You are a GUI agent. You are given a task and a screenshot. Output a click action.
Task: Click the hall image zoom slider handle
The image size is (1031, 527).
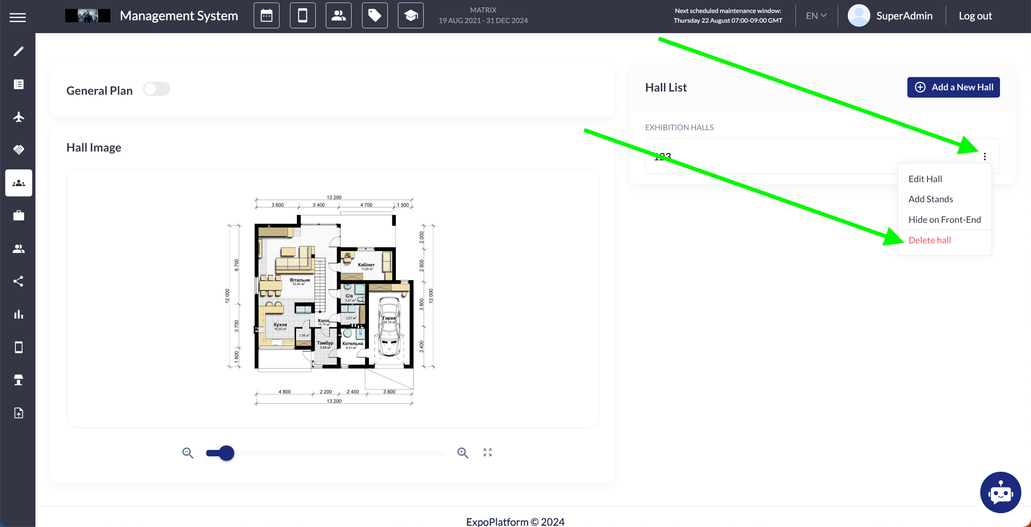[x=226, y=453]
